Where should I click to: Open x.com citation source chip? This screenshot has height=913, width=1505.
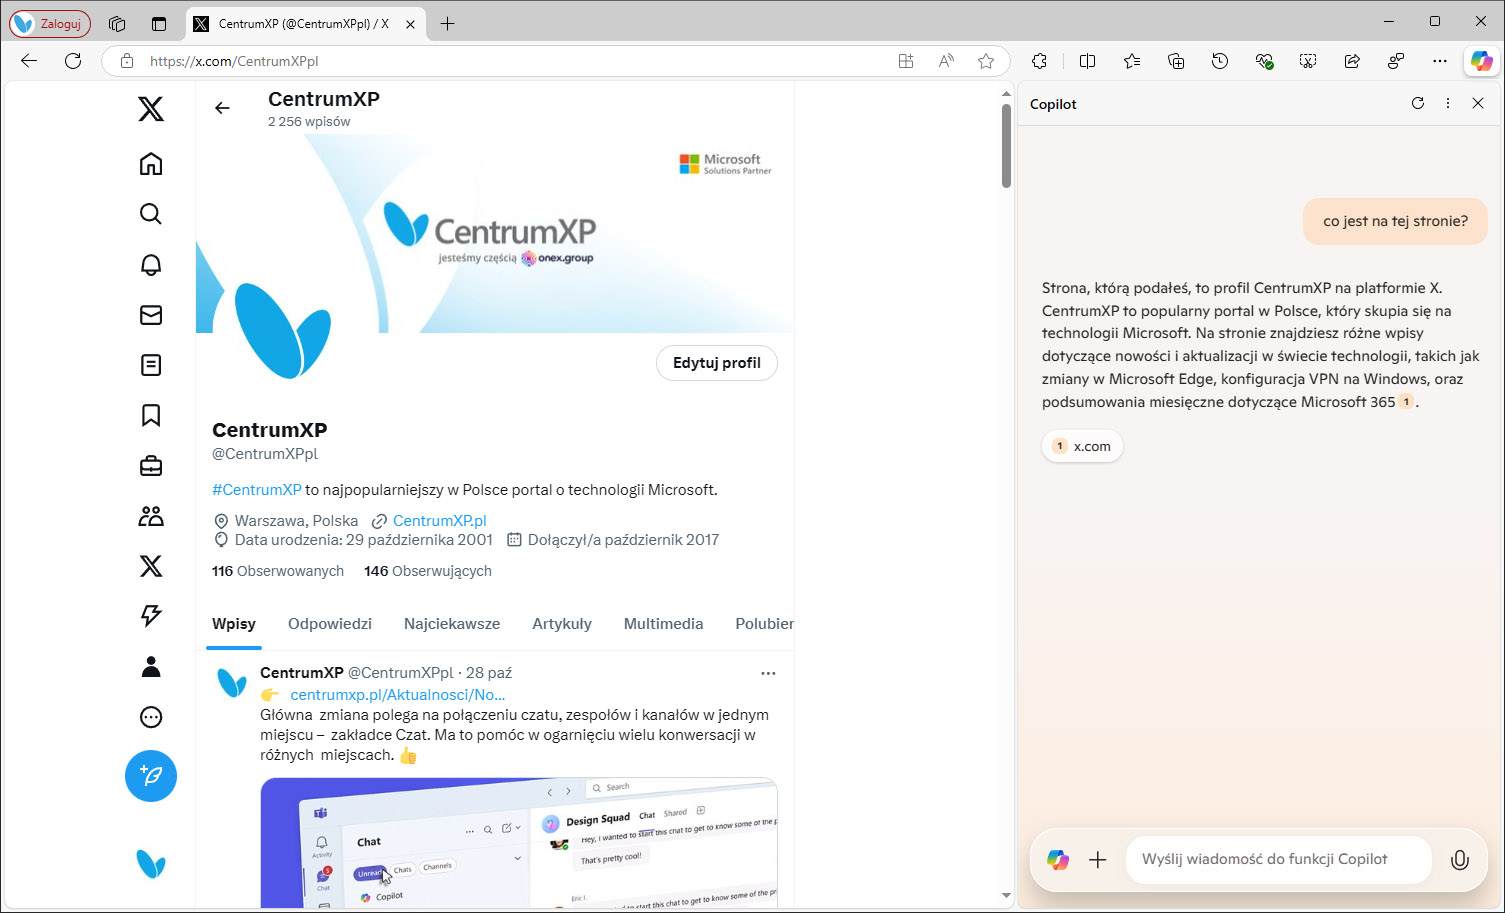pos(1083,447)
